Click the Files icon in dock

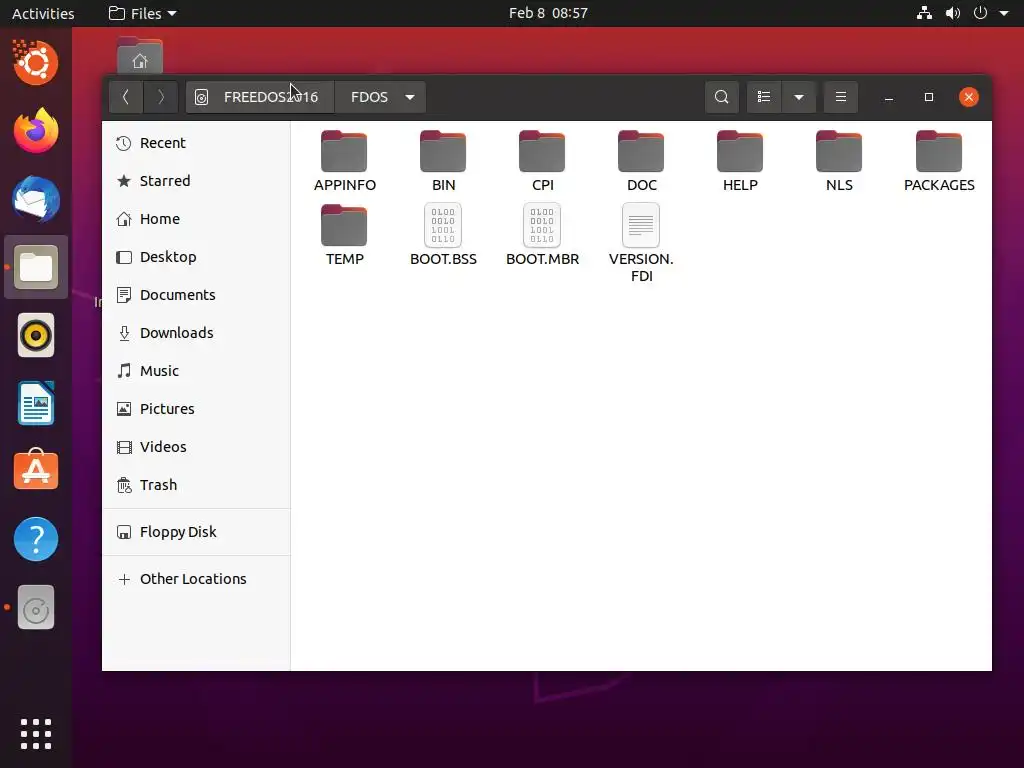36,267
